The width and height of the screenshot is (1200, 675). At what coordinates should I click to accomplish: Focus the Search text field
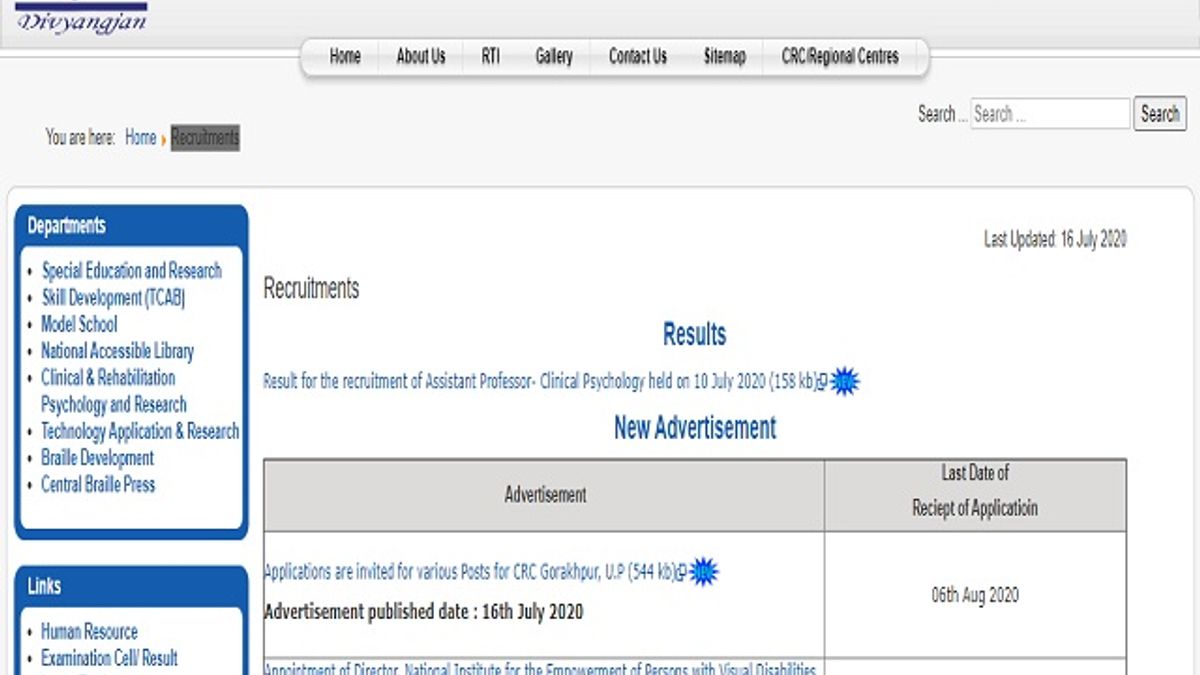1050,114
